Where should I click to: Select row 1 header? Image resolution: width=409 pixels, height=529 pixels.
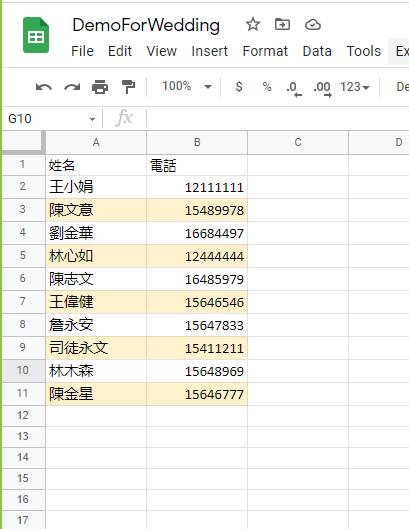click(x=24, y=165)
